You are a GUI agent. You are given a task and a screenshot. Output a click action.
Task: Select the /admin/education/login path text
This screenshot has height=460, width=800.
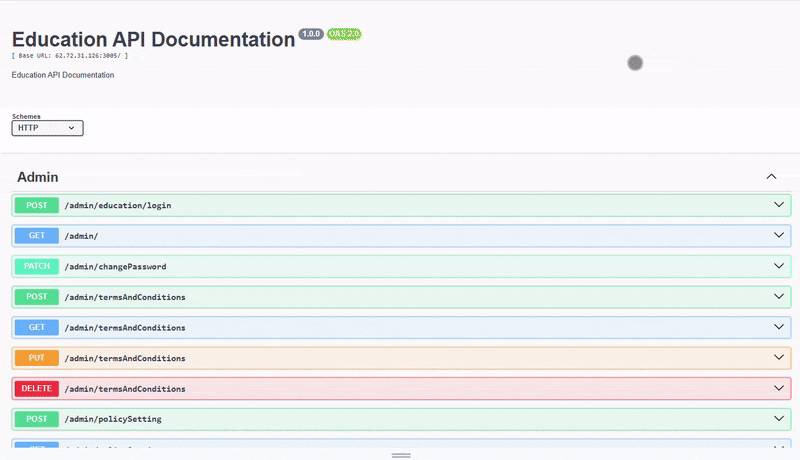pos(118,206)
